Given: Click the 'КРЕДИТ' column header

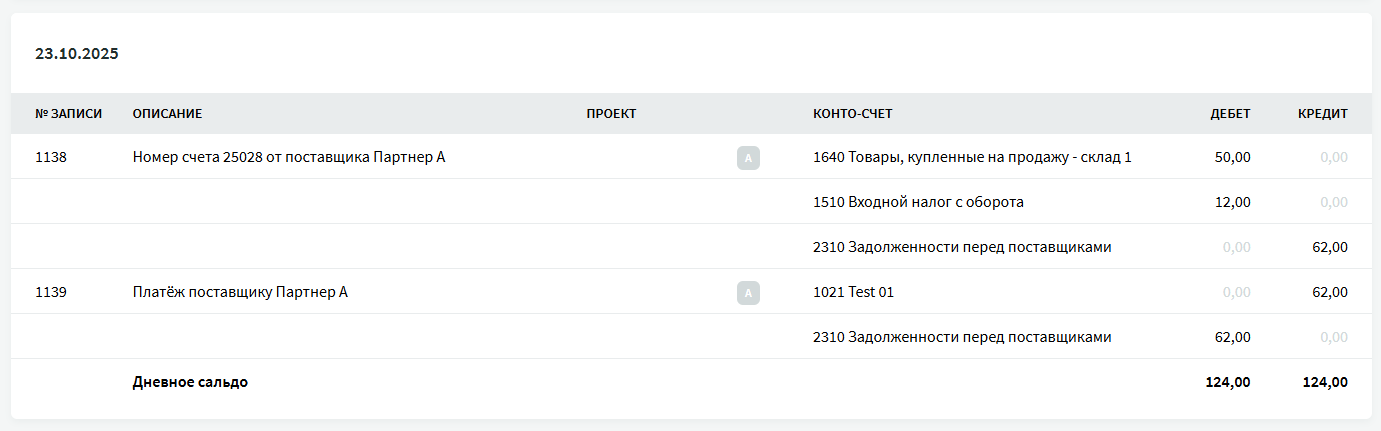Looking at the screenshot, I should click(x=1322, y=114).
